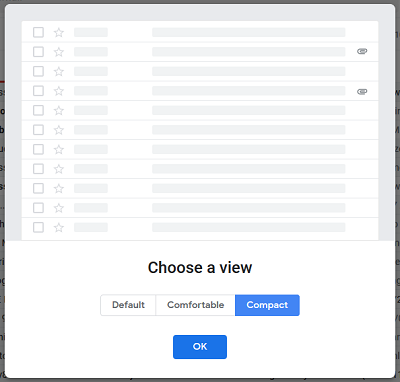Click the star icon in the ninth preview row
Image resolution: width=400 pixels, height=382 pixels.
[x=59, y=189]
